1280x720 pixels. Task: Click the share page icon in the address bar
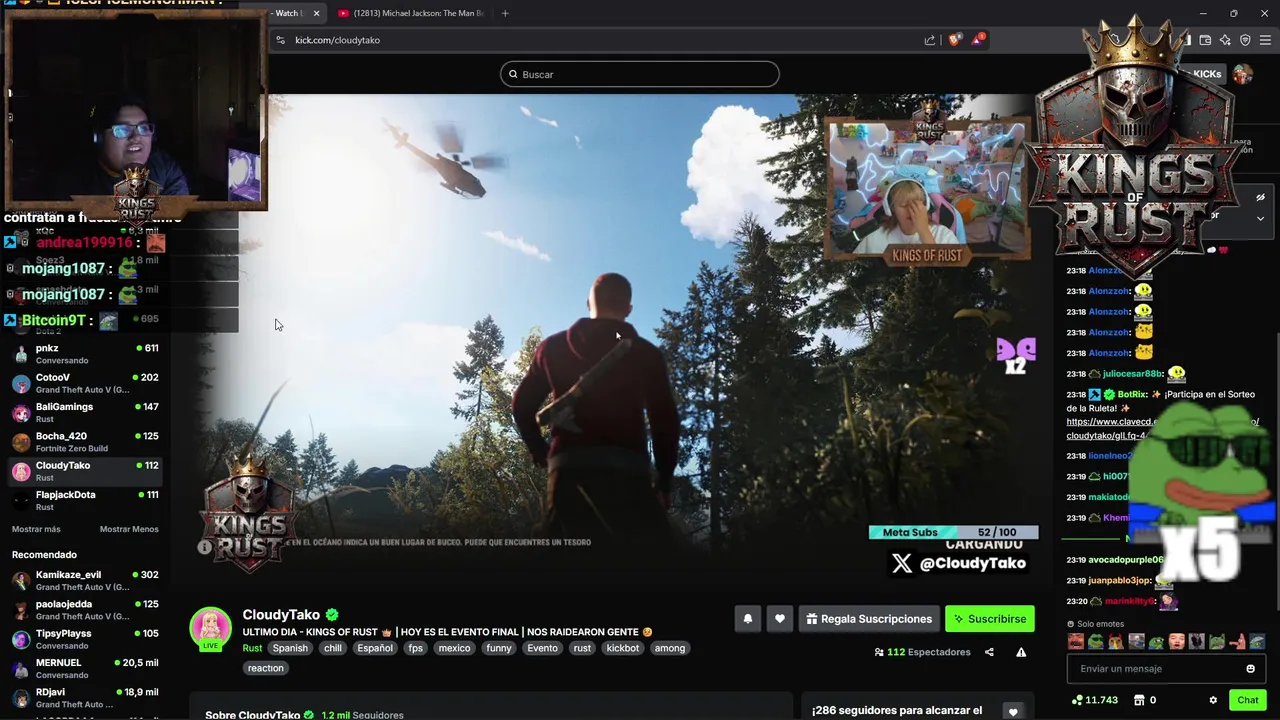coord(930,40)
